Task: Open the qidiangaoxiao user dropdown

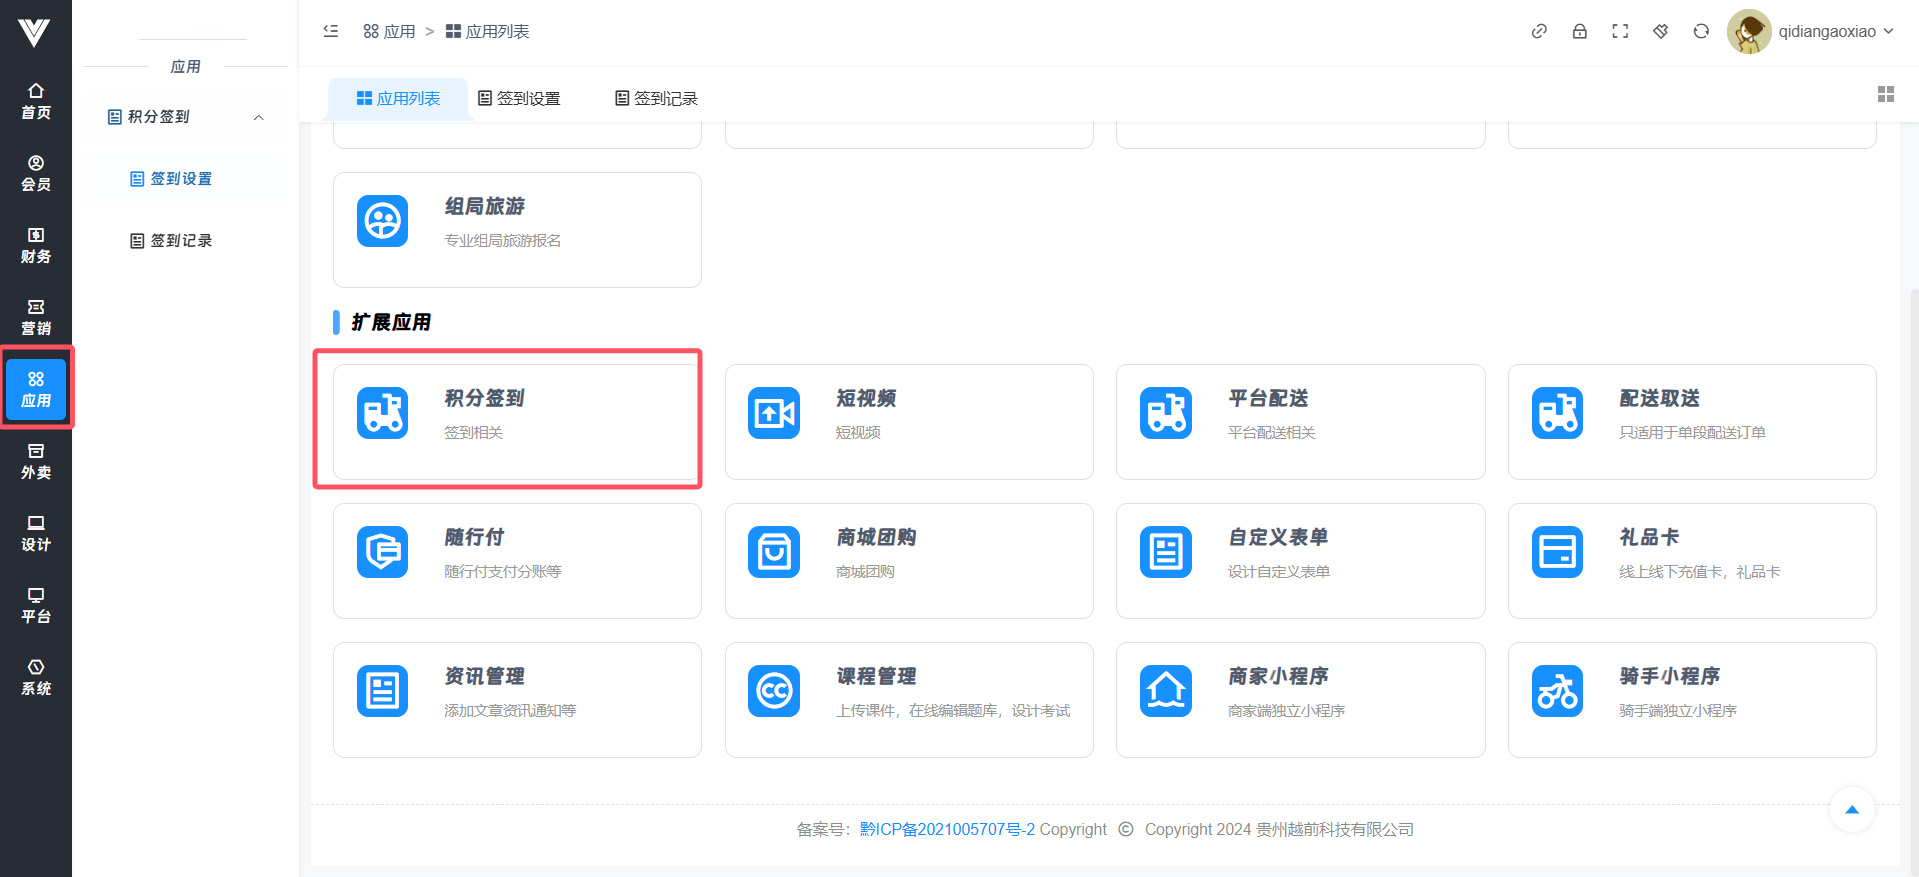Action: (x=1810, y=31)
